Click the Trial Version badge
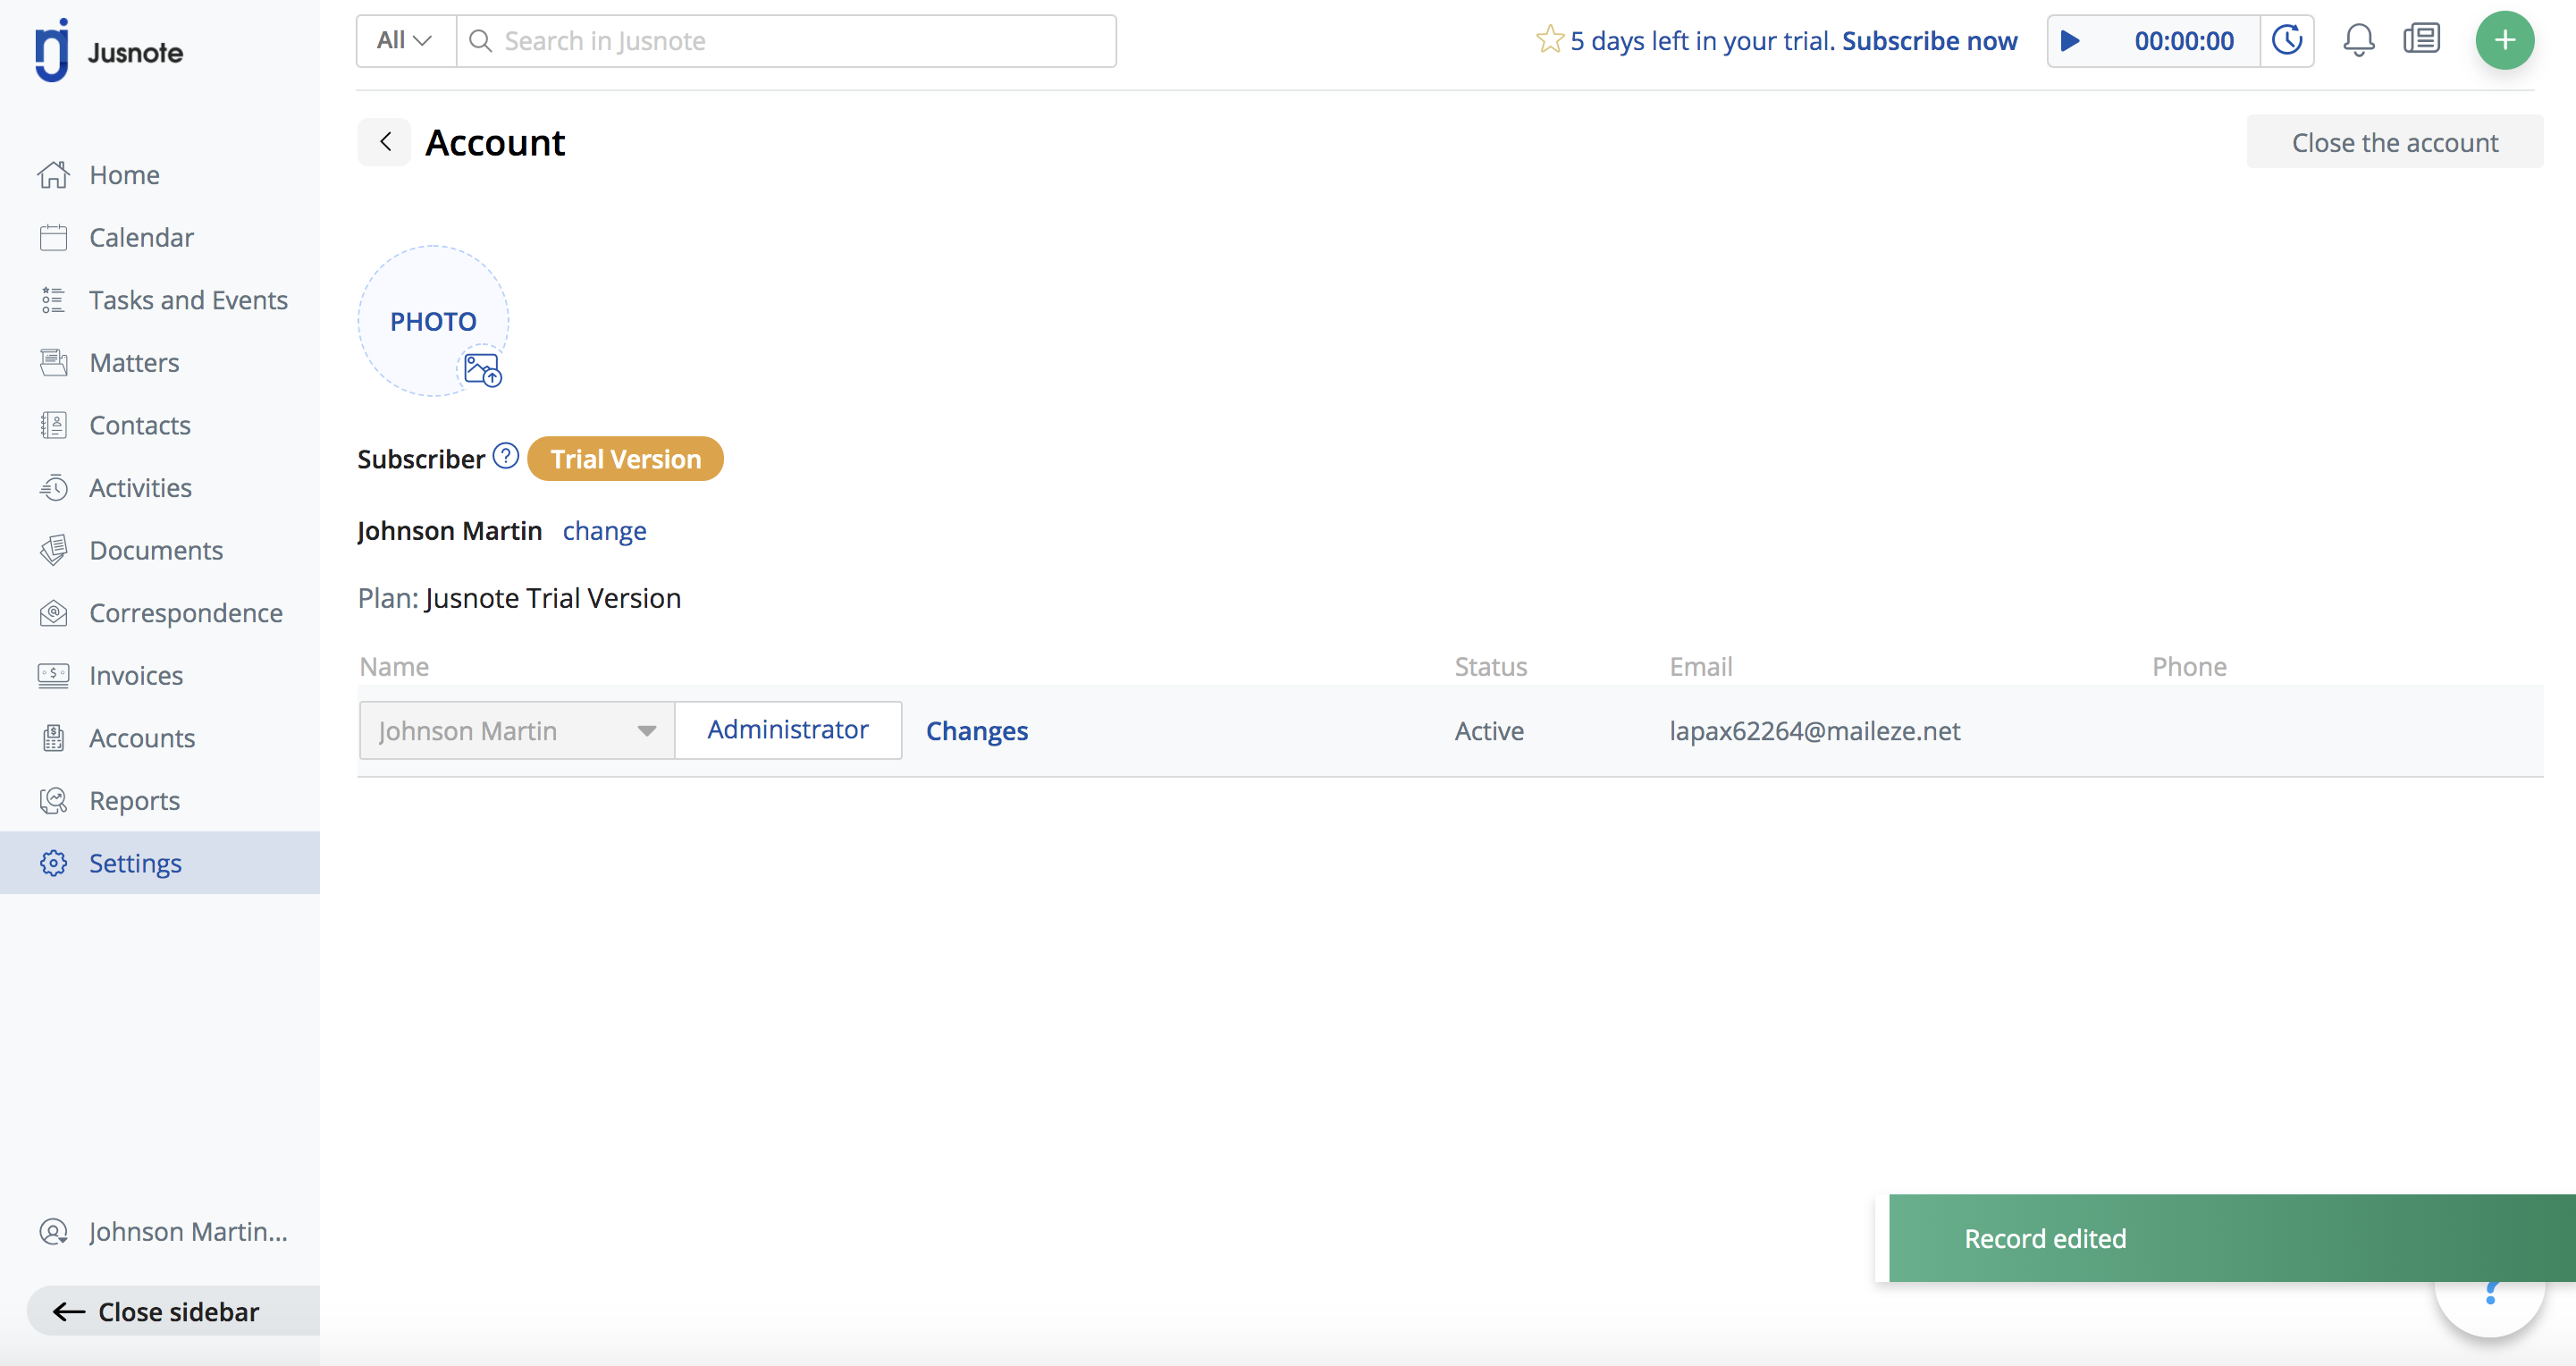 click(x=625, y=459)
